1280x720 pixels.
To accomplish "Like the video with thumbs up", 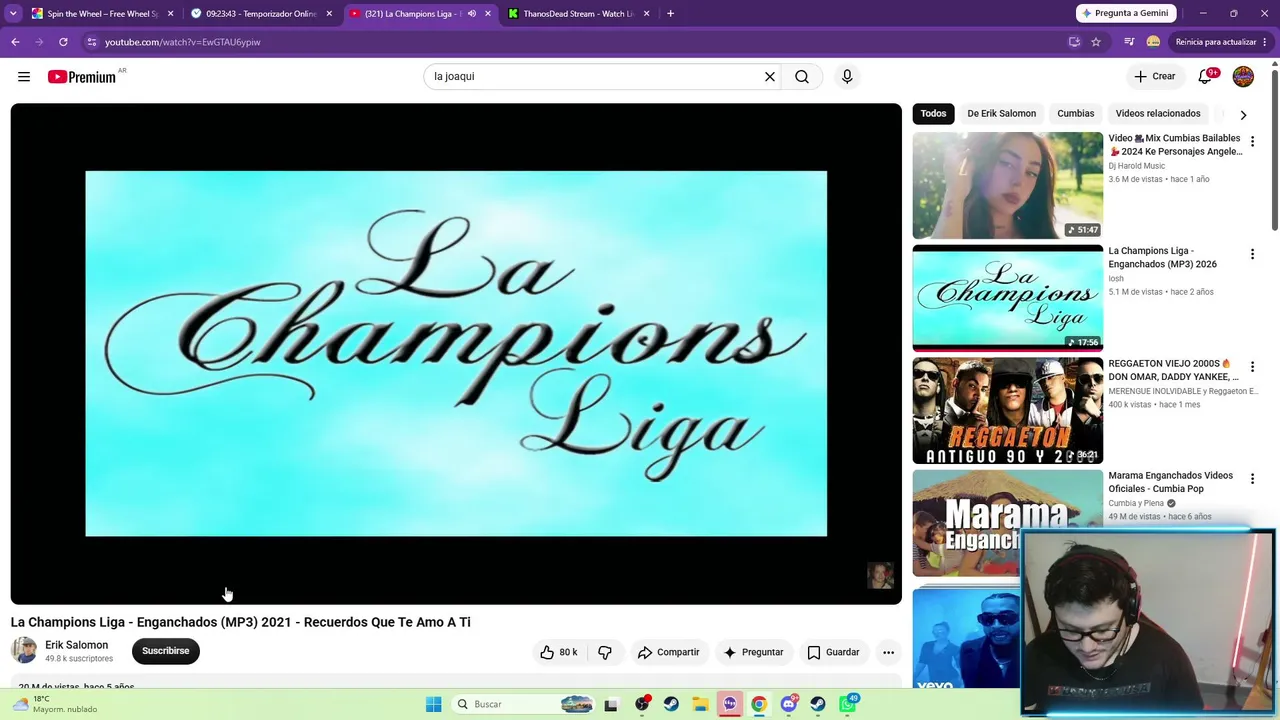I will point(559,652).
